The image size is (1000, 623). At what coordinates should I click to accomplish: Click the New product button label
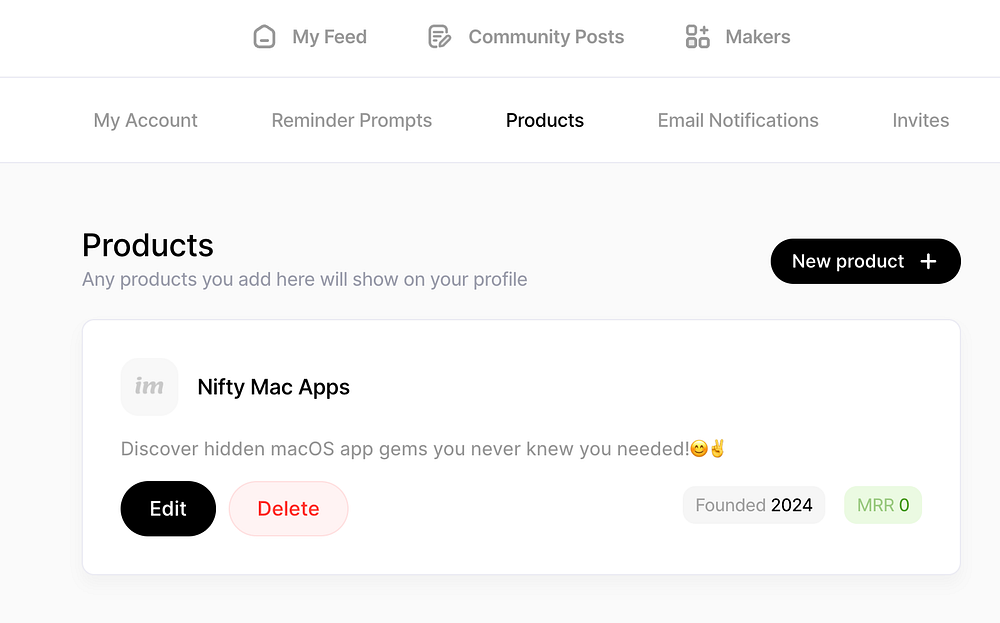click(847, 261)
